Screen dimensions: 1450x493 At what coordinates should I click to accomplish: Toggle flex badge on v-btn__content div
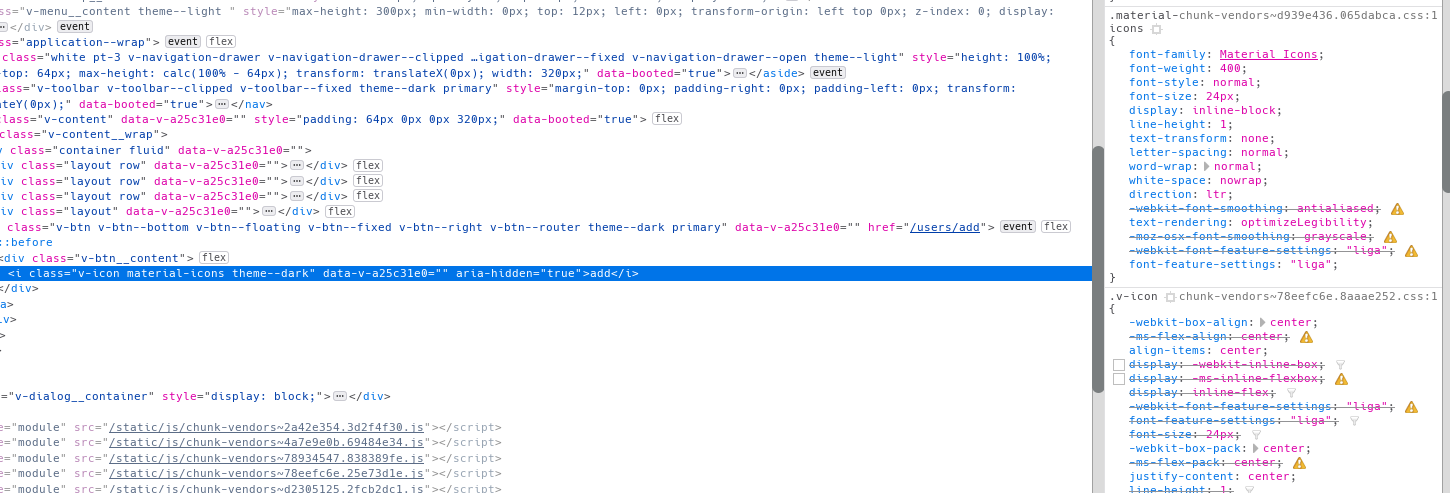[214, 258]
